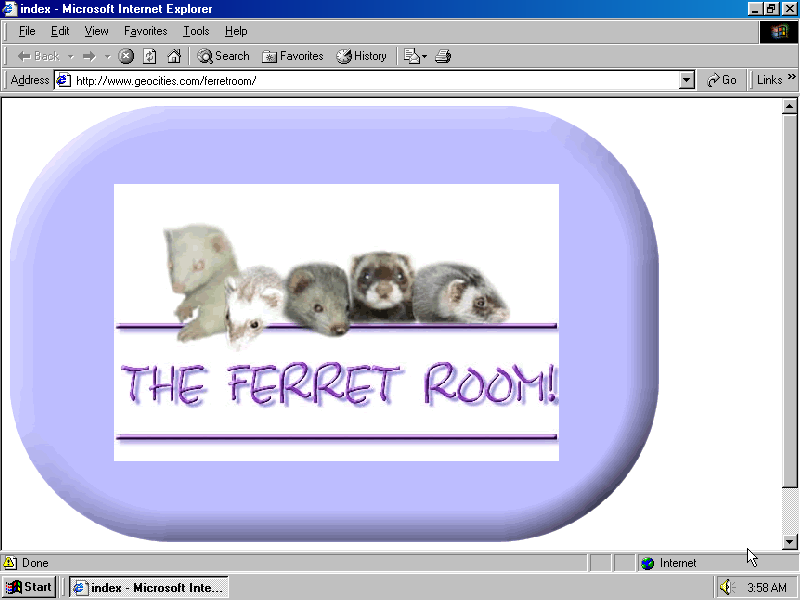Select the index - Microsoft Internet Explorer taskbar button
The image size is (800, 600).
pos(148,587)
